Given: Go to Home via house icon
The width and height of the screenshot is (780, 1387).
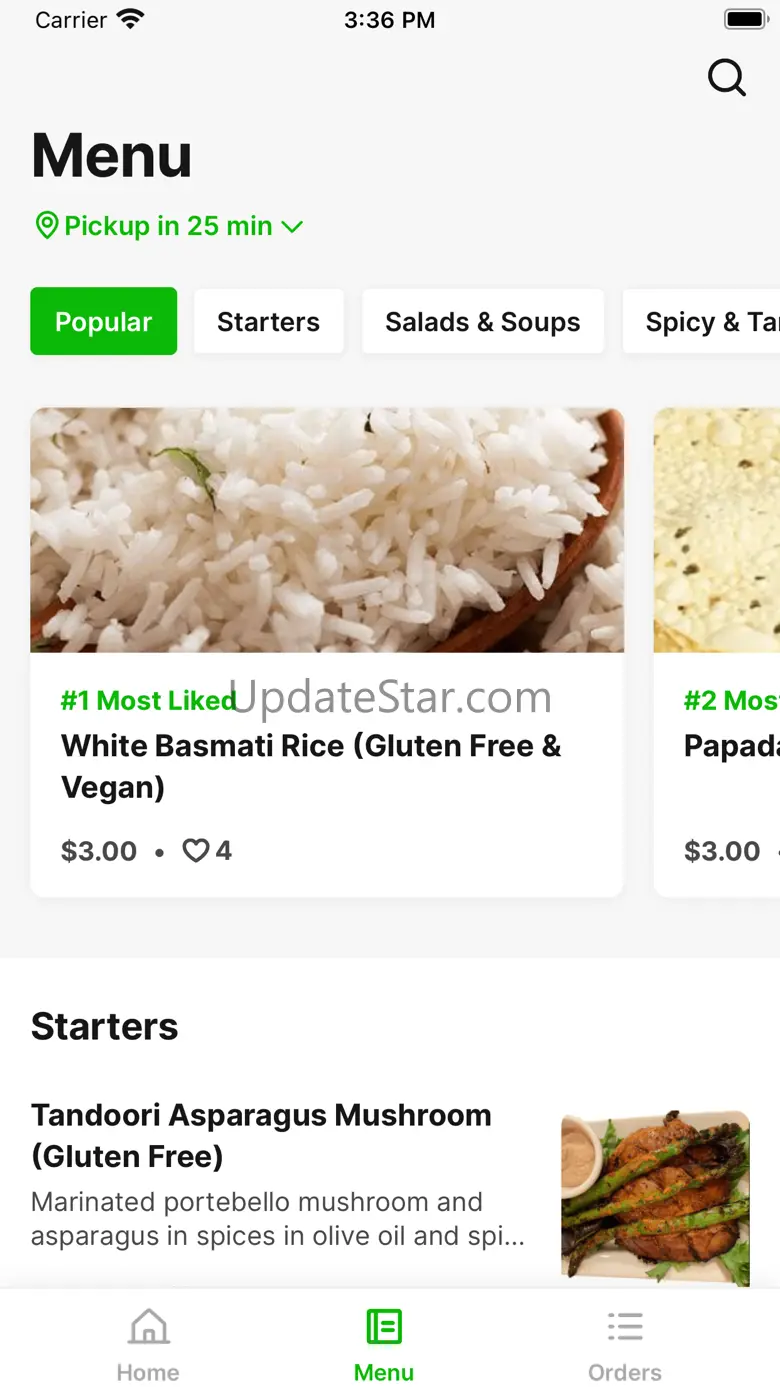Looking at the screenshot, I should (148, 1327).
